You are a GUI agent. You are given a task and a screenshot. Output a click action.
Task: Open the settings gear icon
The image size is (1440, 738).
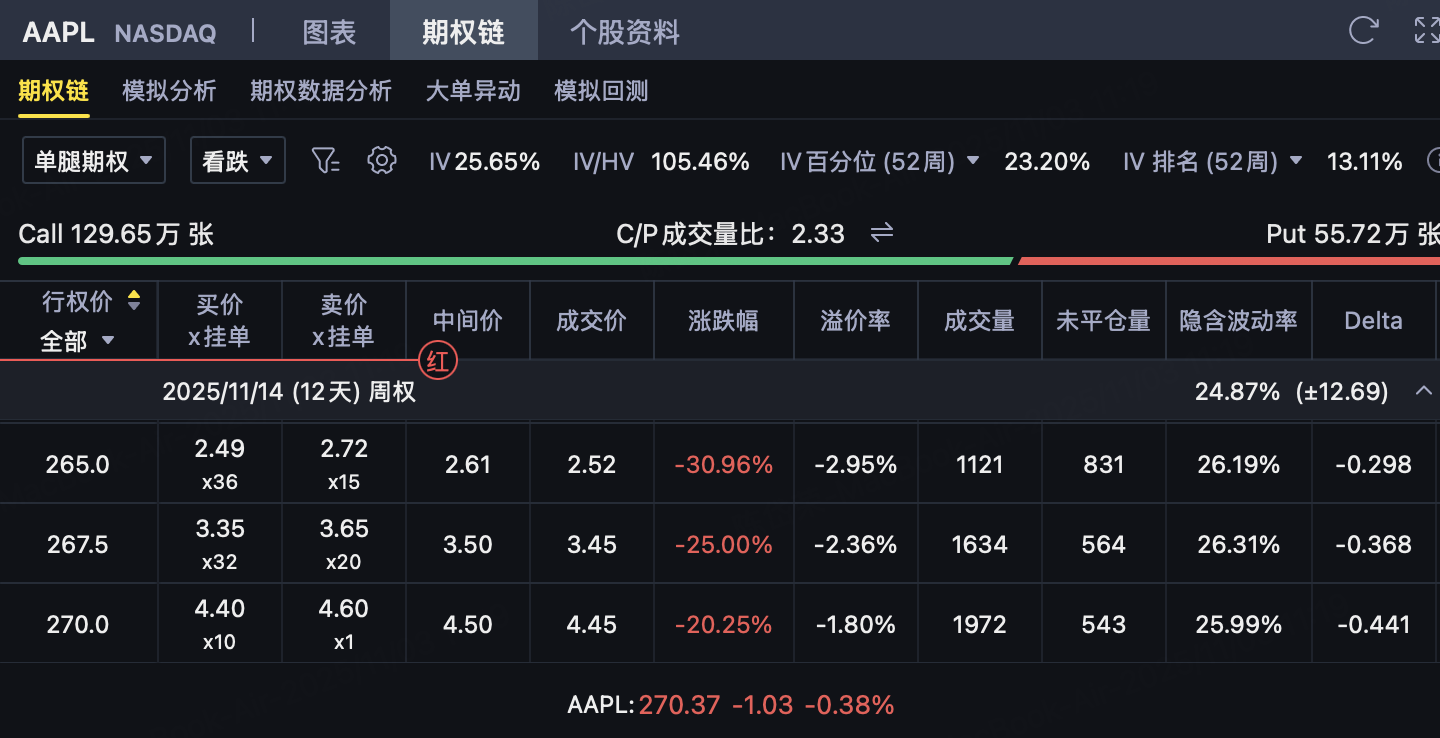382,160
